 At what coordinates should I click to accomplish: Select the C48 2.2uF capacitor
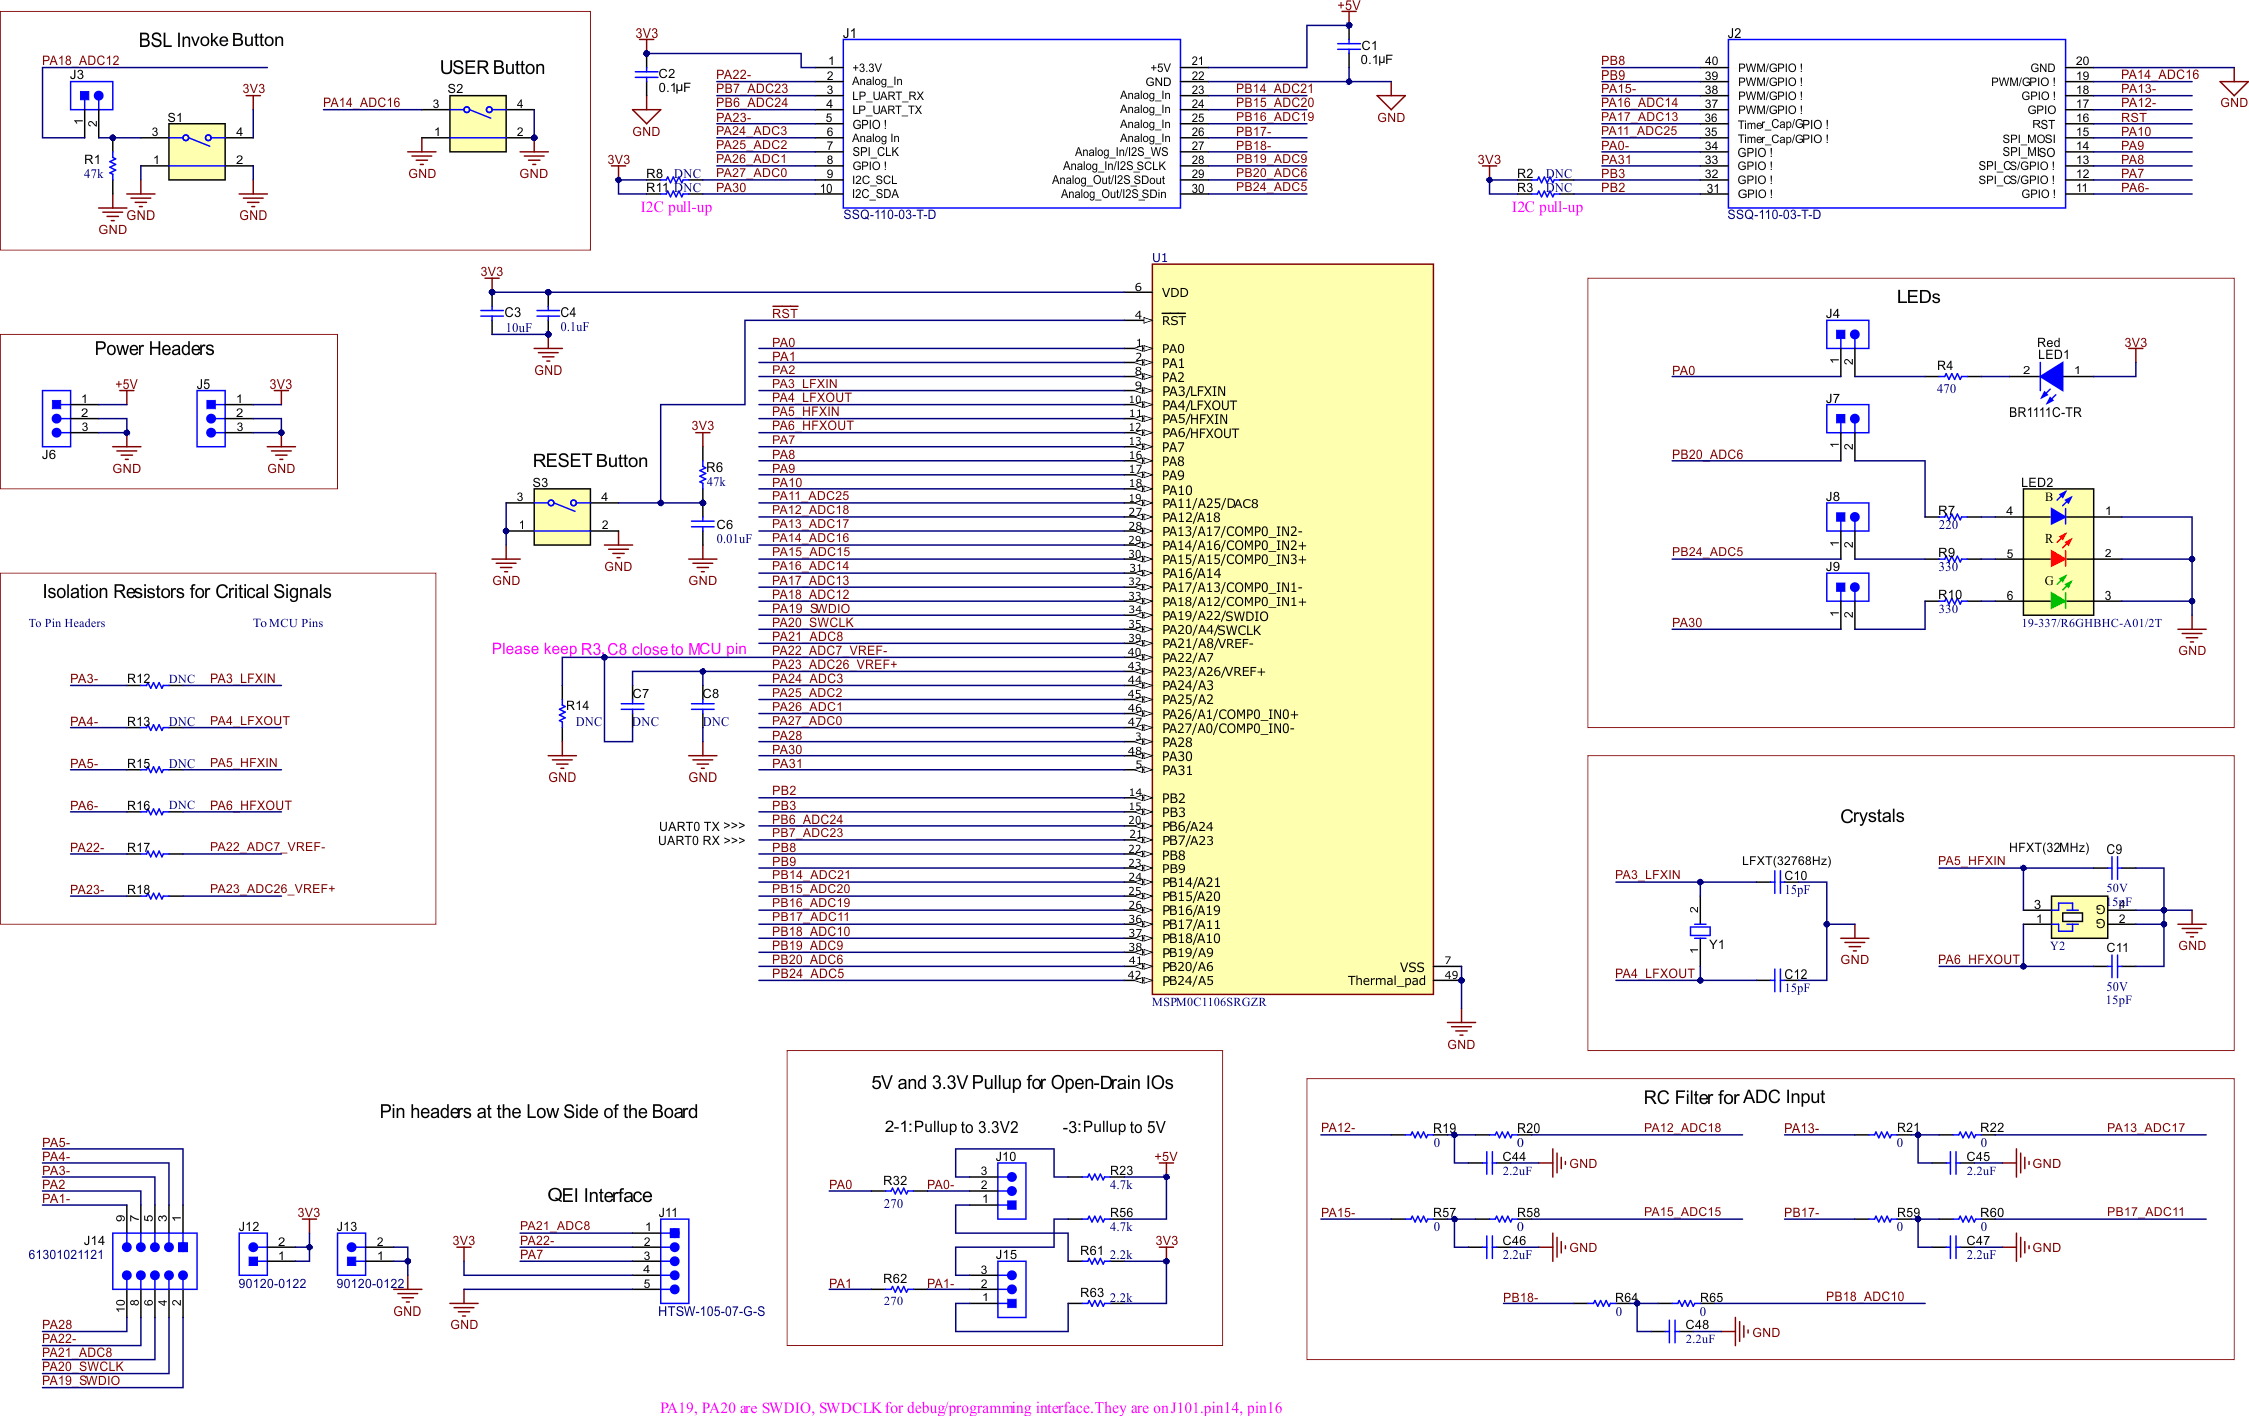(x=1673, y=1331)
